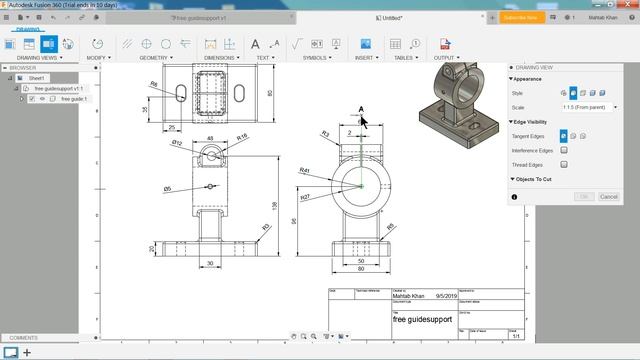Select the Dimension tool

pyautogui.click(x=211, y=44)
